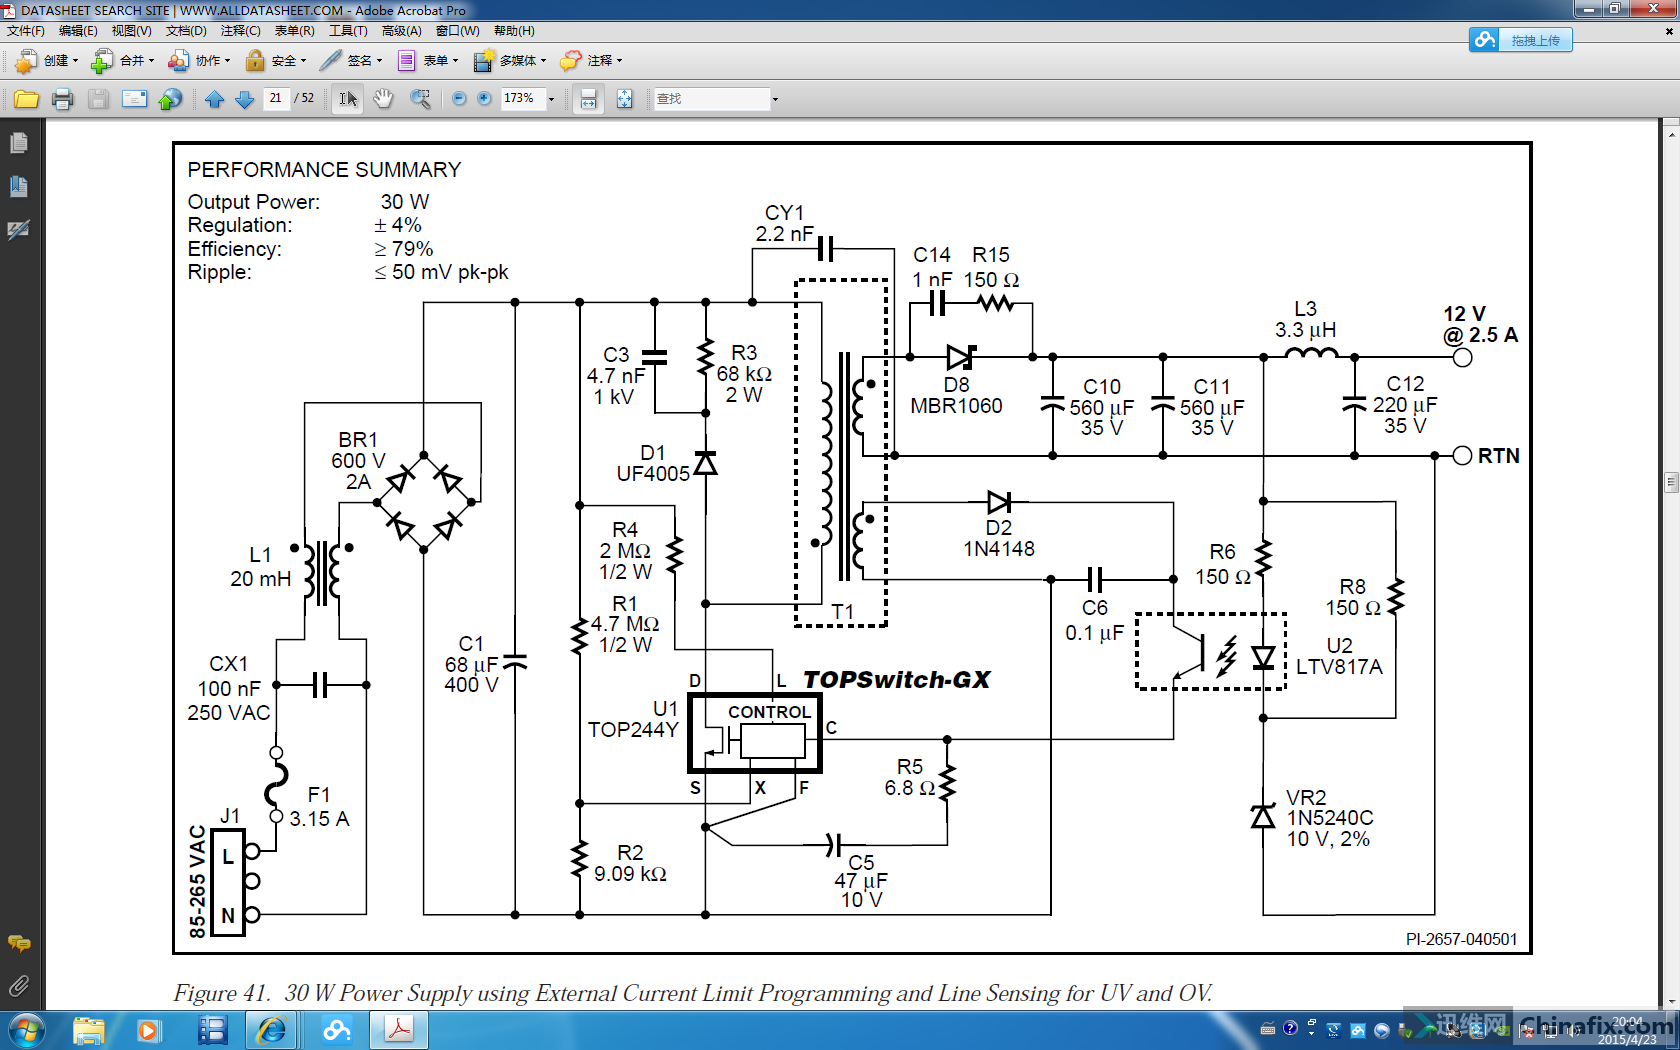Click the page number field showing 21
This screenshot has height=1050, width=1680.
point(277,98)
